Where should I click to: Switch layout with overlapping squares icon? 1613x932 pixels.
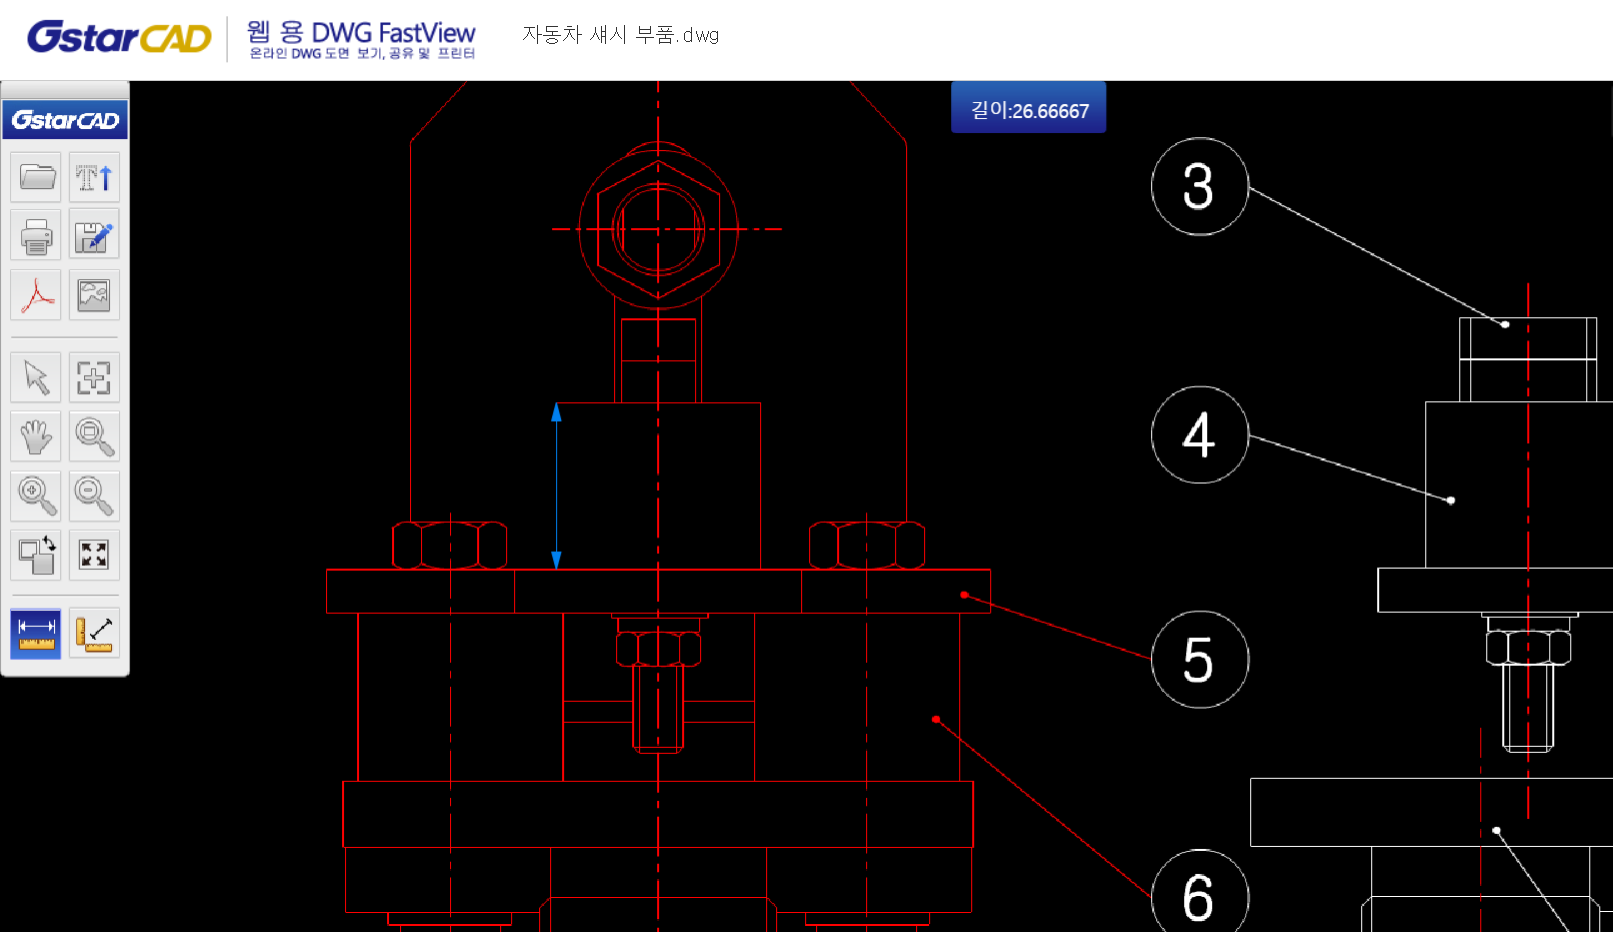point(37,555)
